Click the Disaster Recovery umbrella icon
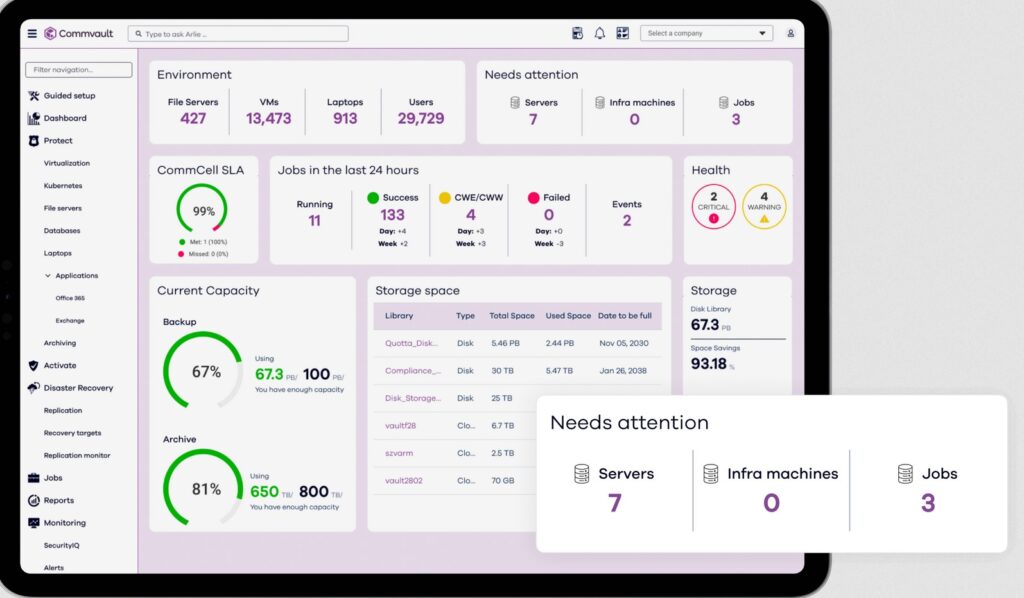Viewport: 1024px width, 598px height. (x=34, y=388)
